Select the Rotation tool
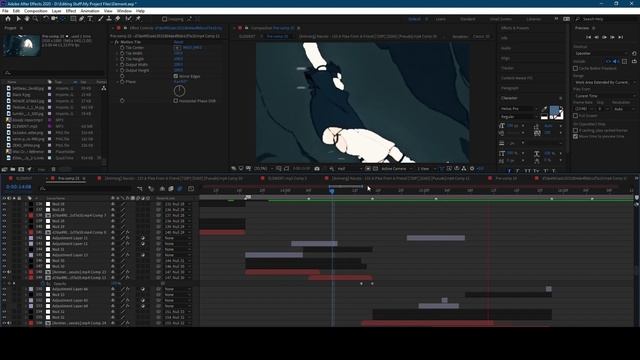 click(46, 19)
